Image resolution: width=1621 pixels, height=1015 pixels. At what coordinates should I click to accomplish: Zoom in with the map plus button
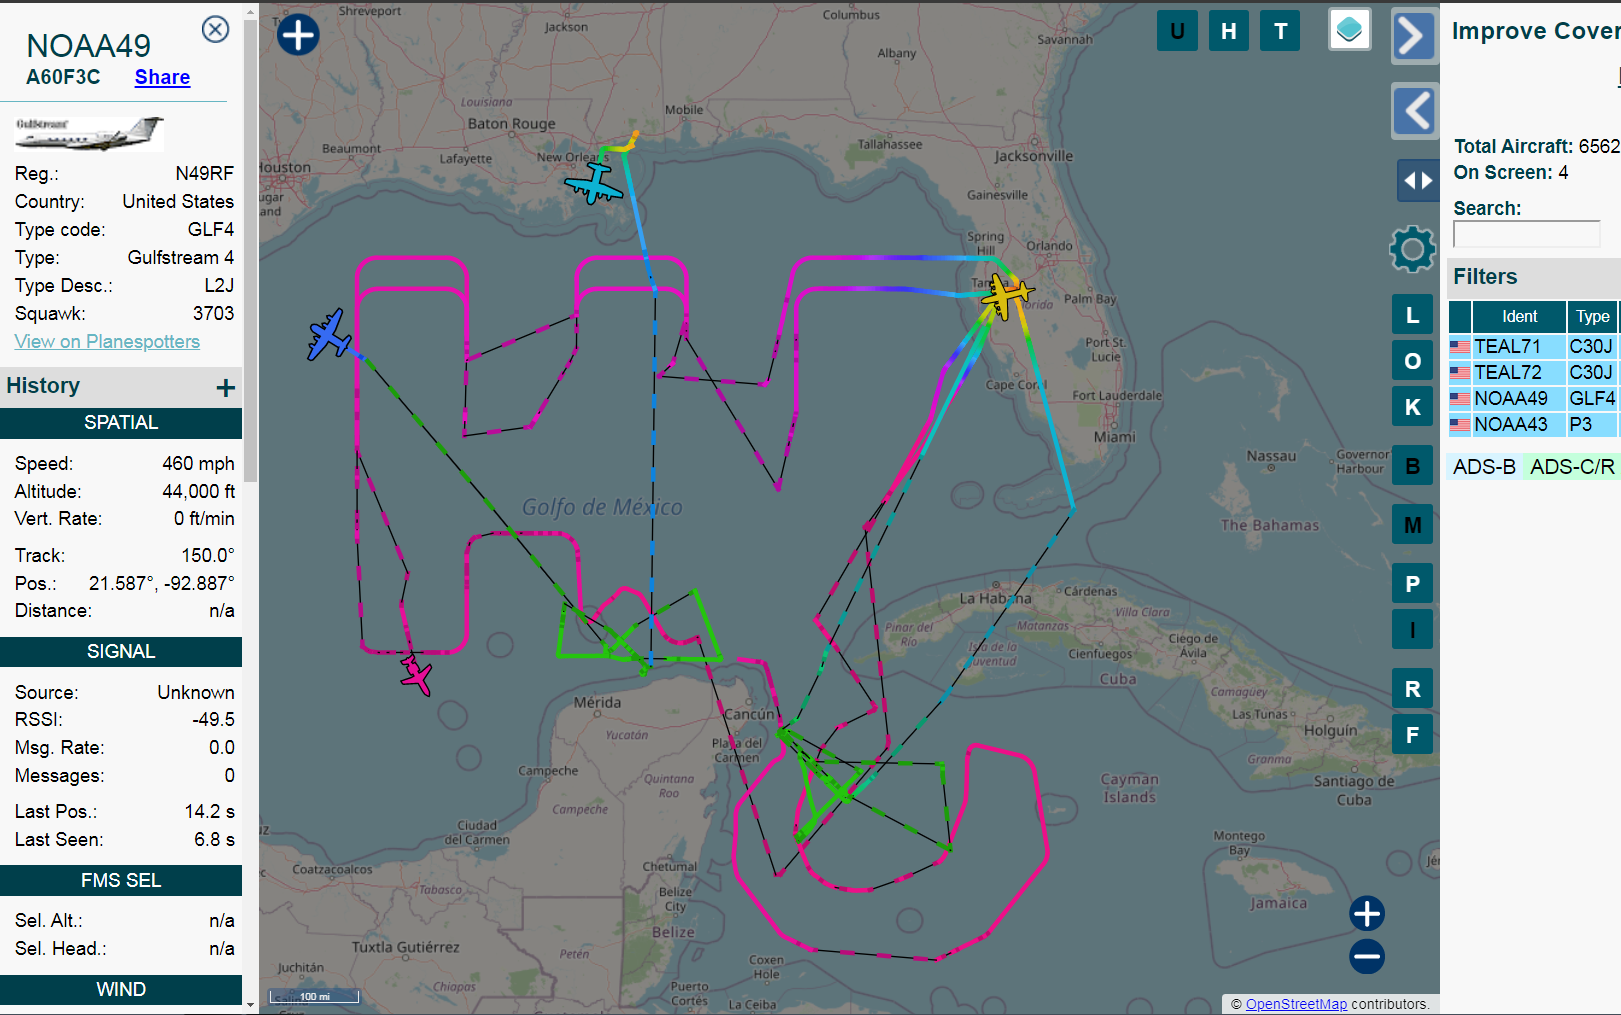1367,913
